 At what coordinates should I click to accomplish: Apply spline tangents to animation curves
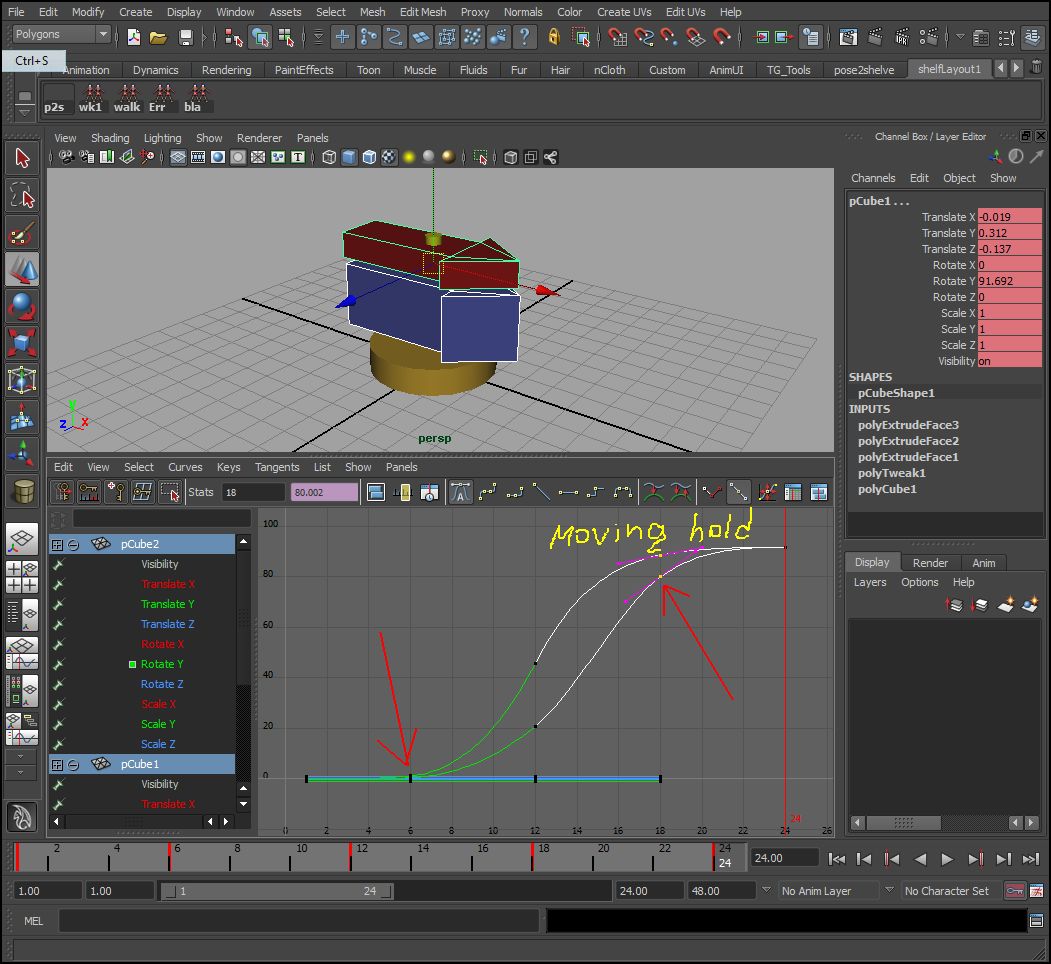(489, 492)
